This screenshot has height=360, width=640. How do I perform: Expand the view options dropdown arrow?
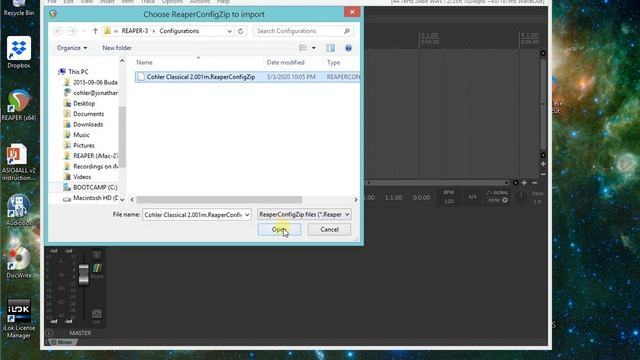tap(313, 48)
